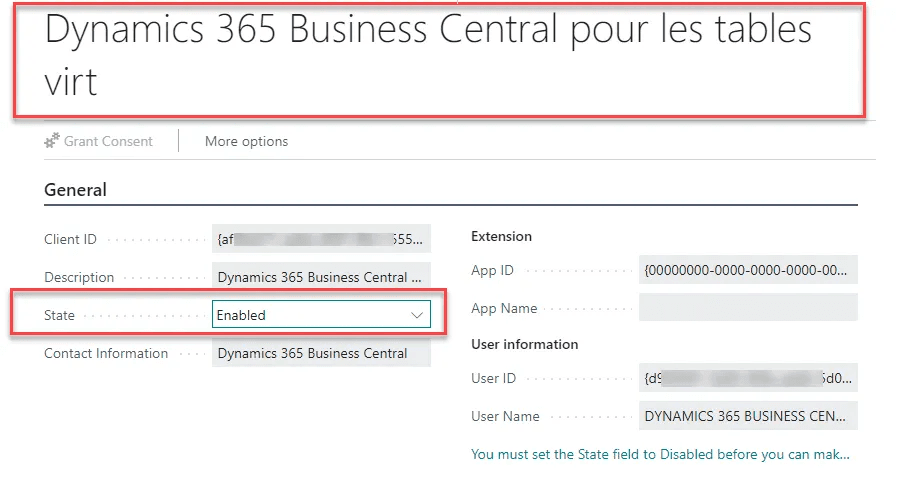Screen dimensions: 909x497
Task: Click the User information group heading
Action: 524,344
